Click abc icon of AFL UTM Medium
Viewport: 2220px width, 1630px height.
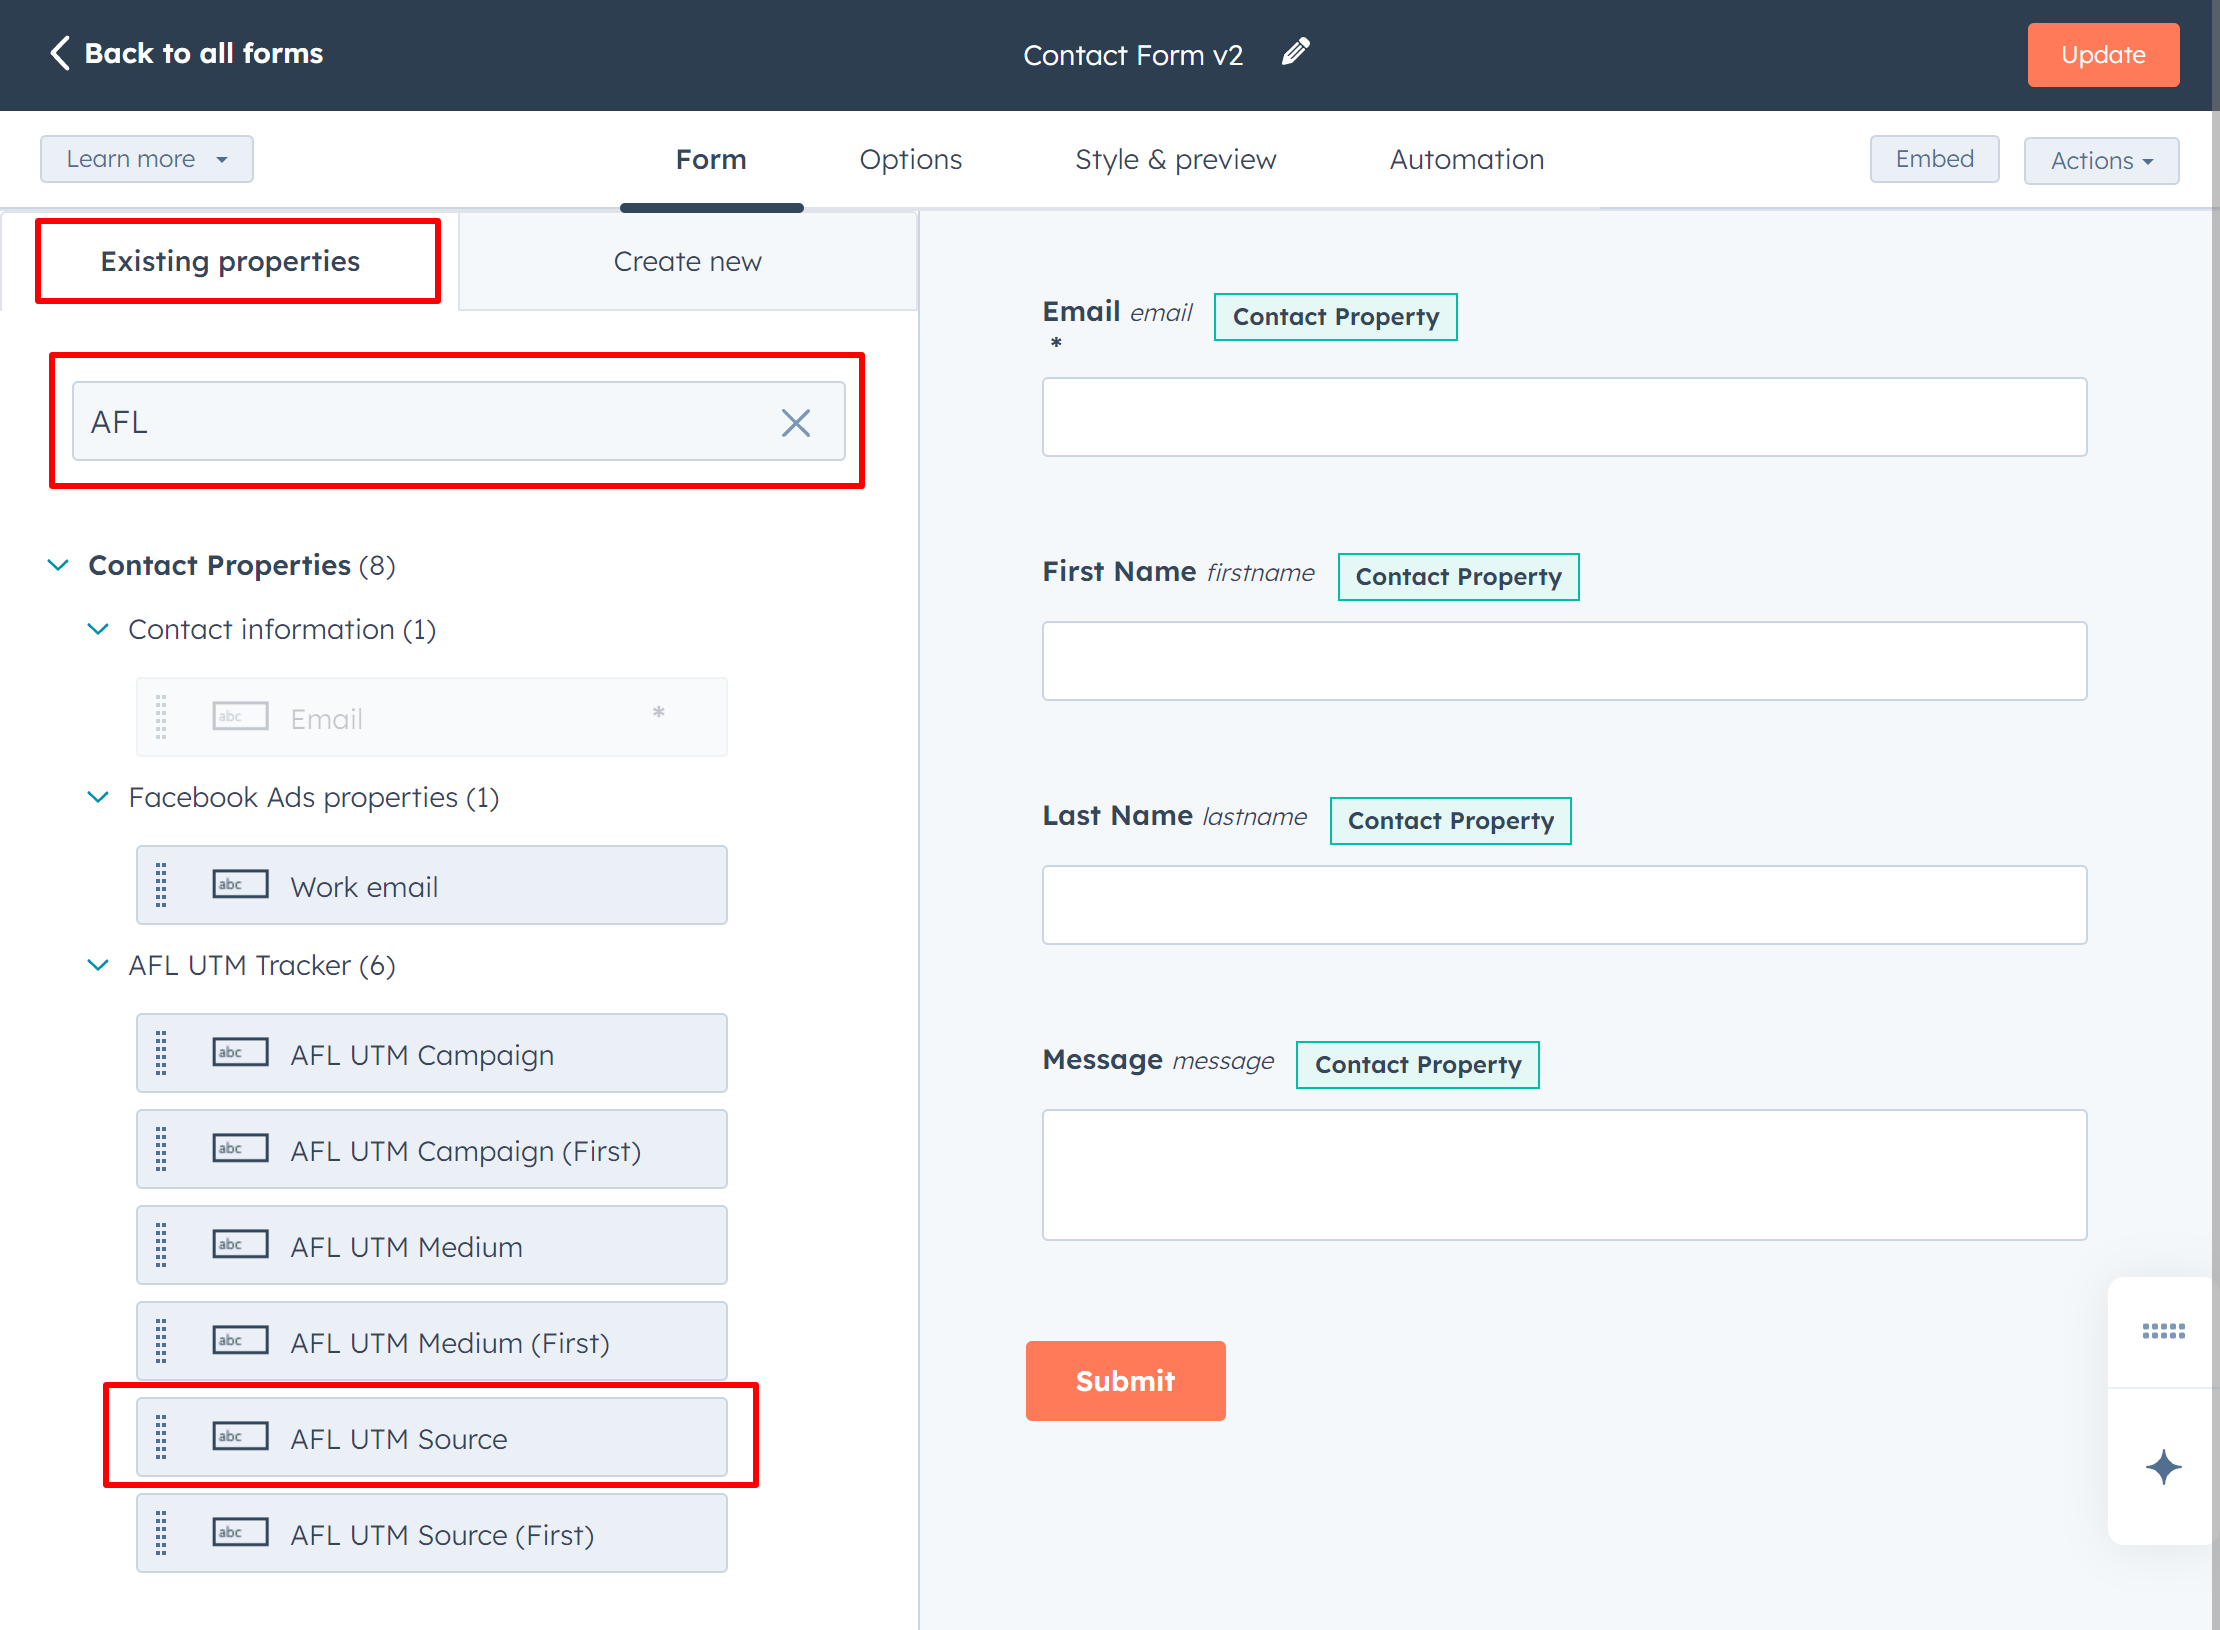click(x=240, y=1245)
